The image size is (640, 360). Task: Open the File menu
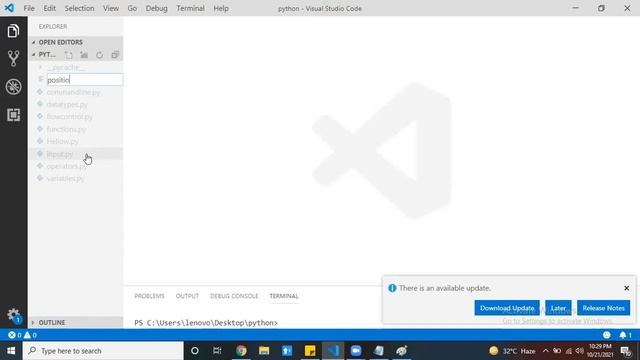(29, 8)
